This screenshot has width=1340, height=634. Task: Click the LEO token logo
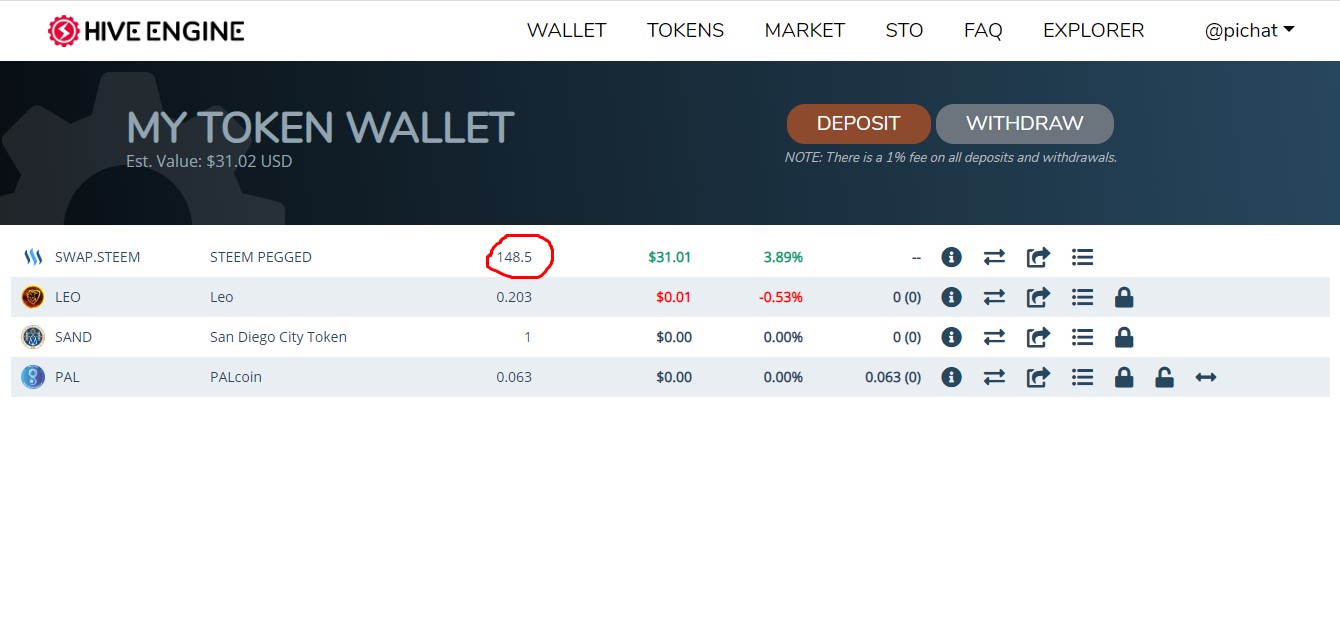(33, 297)
